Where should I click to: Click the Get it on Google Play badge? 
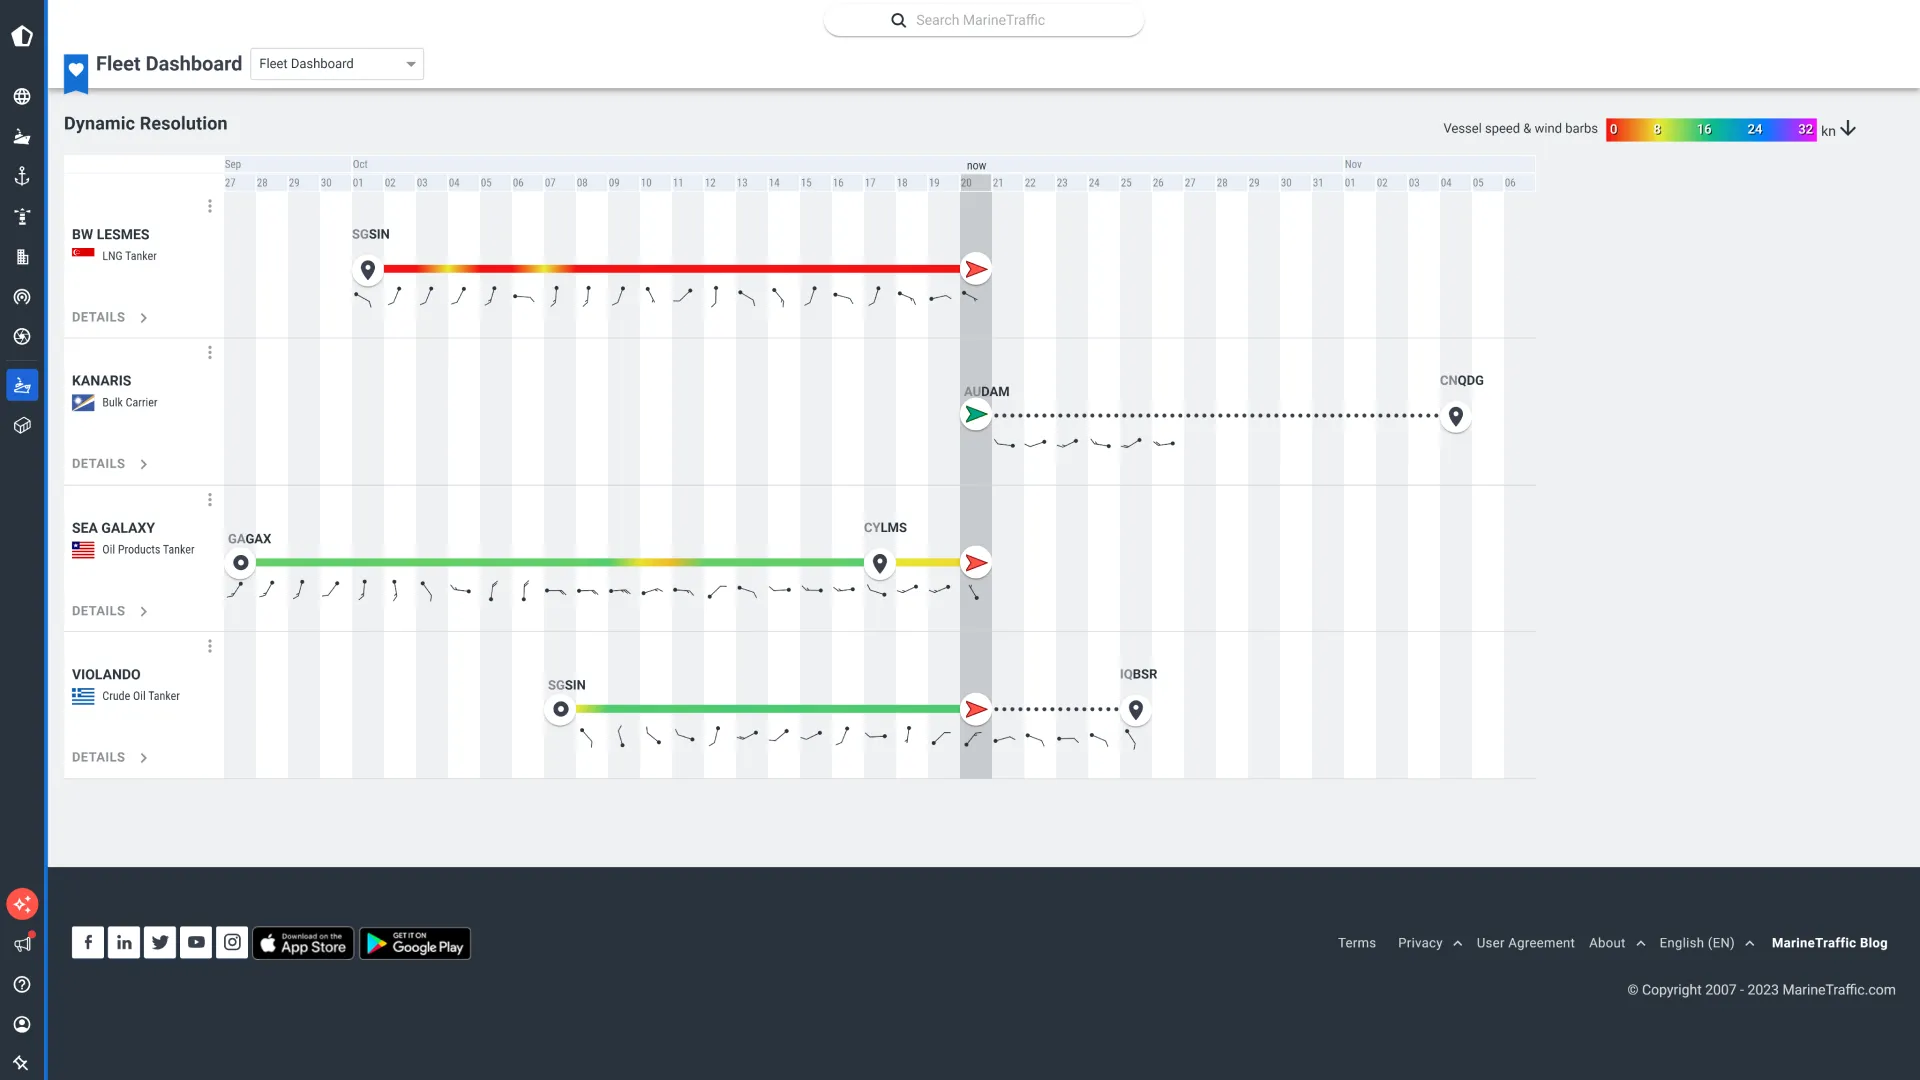pyautogui.click(x=414, y=942)
